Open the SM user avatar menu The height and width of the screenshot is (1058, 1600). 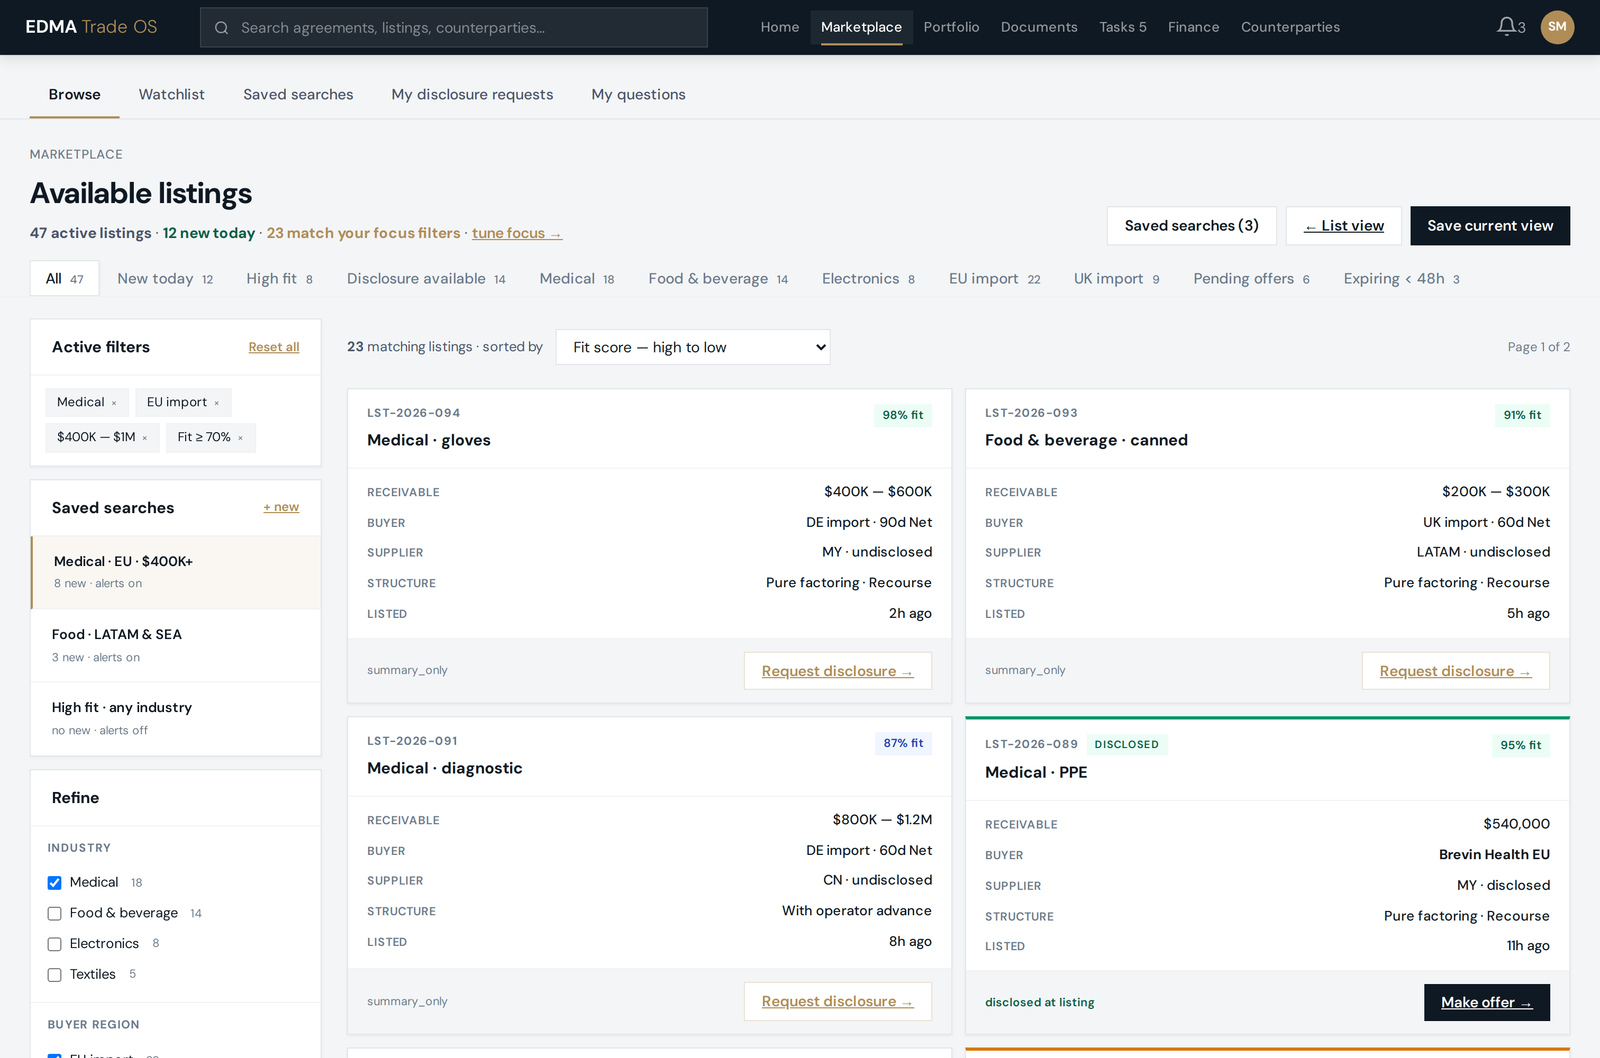coord(1557,27)
